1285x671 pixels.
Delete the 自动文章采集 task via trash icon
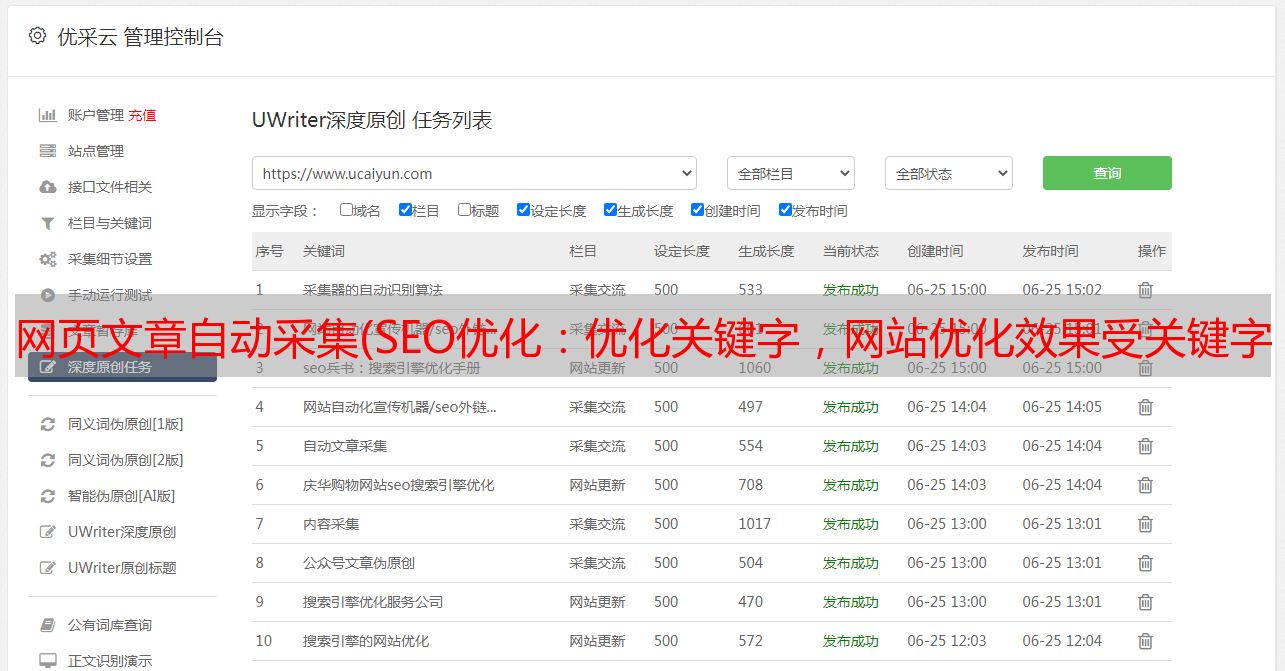tap(1146, 446)
